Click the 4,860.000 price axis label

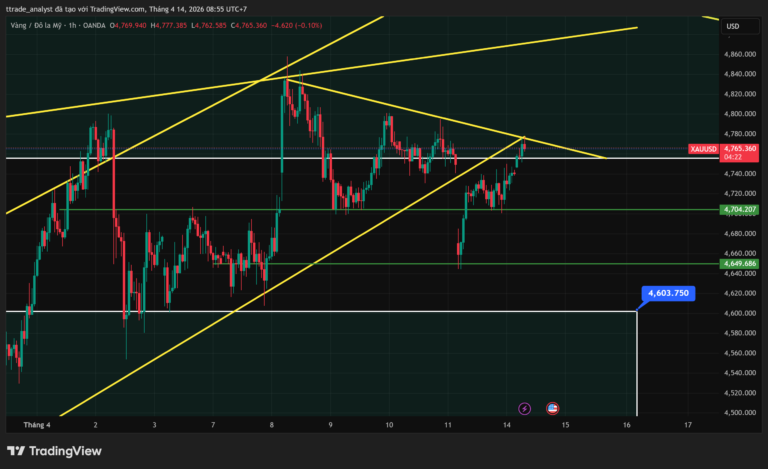(x=740, y=54)
